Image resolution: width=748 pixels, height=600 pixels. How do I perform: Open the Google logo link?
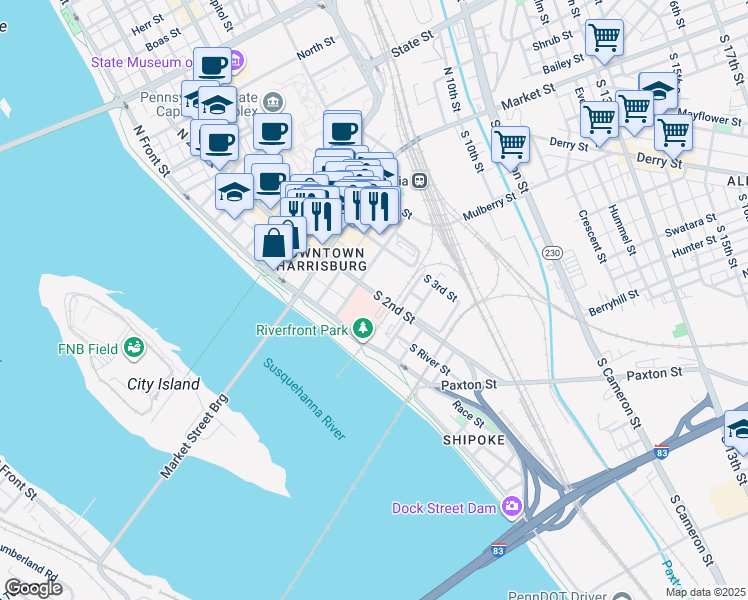click(33, 589)
